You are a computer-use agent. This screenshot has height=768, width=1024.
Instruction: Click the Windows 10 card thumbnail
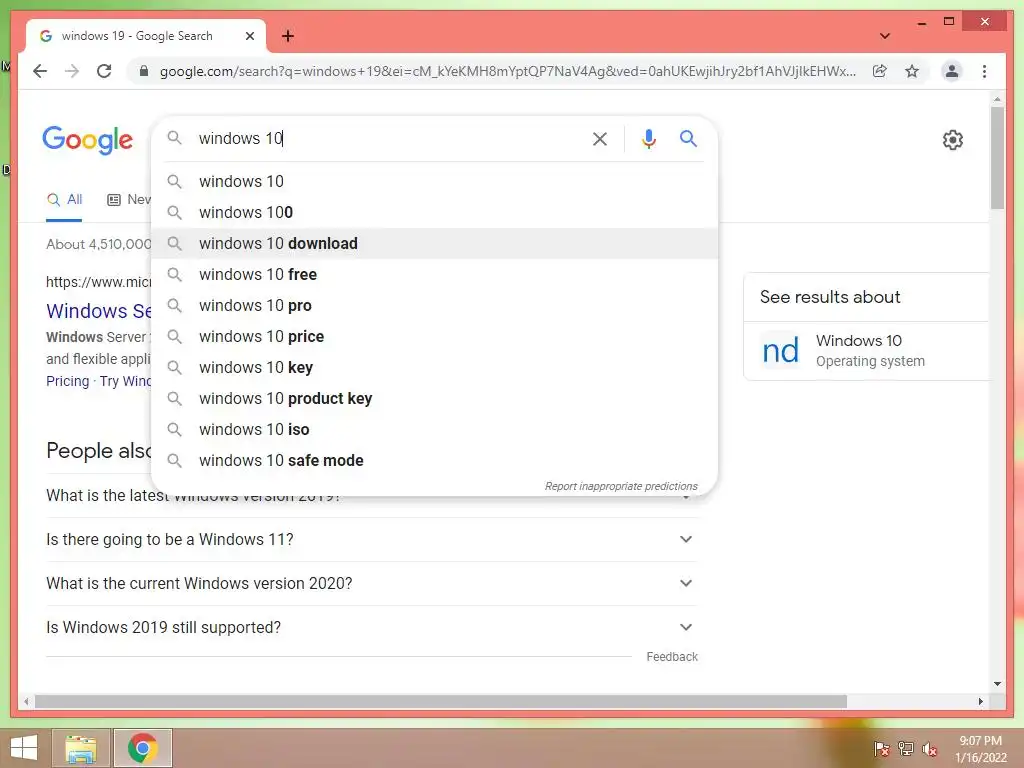click(781, 351)
